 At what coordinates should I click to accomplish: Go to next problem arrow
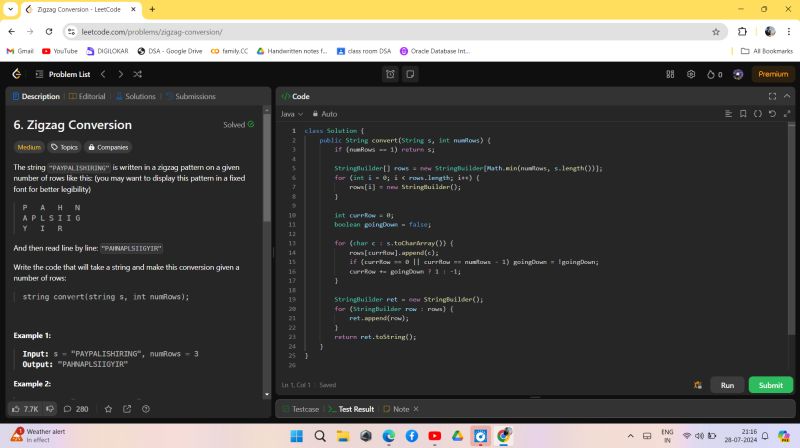(120, 74)
